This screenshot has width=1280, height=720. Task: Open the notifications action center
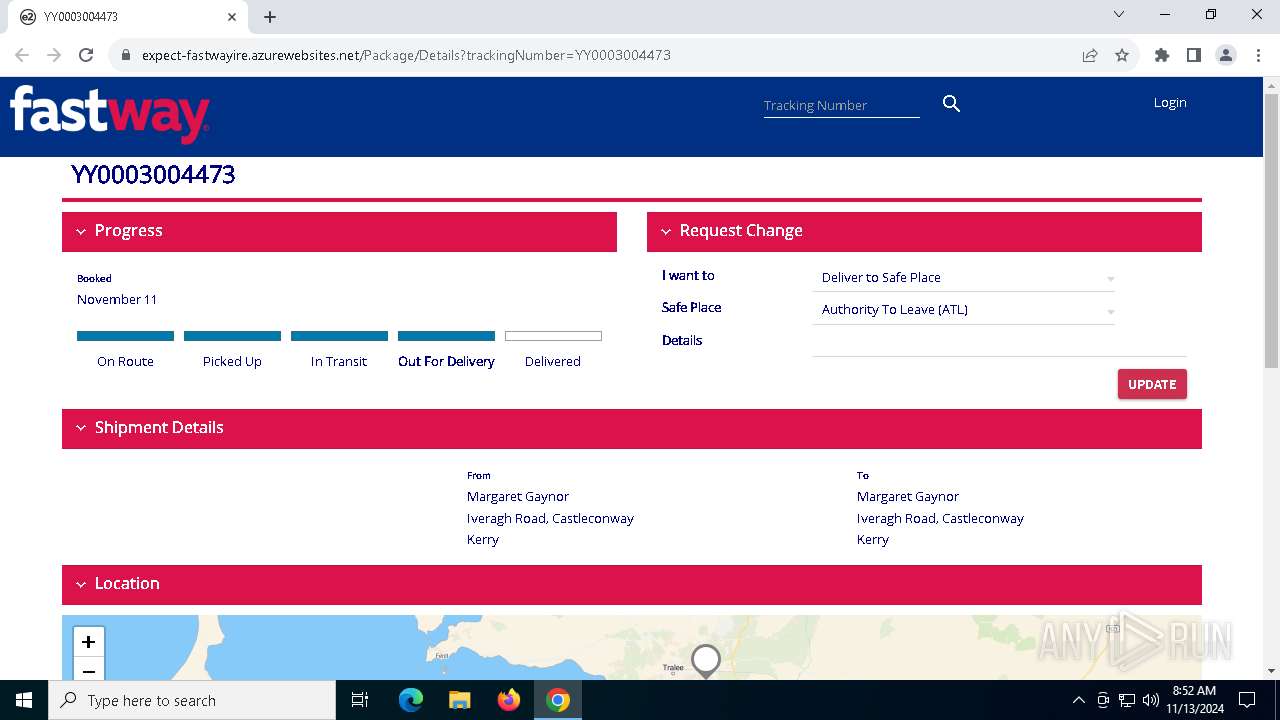coord(1247,700)
